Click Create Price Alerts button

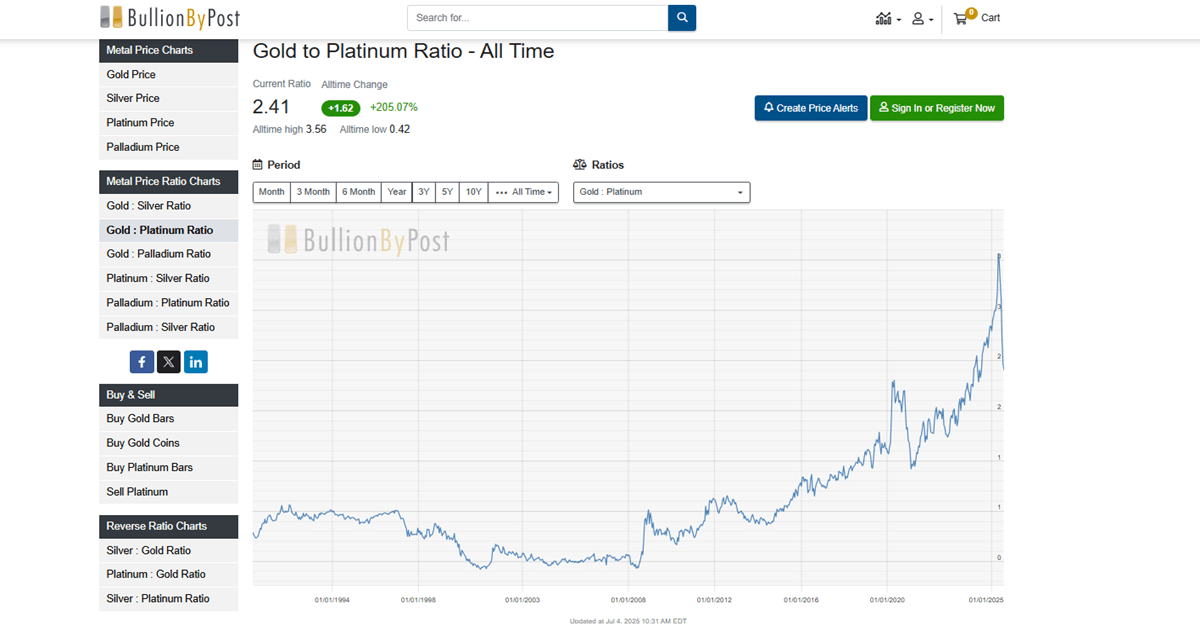click(x=810, y=108)
